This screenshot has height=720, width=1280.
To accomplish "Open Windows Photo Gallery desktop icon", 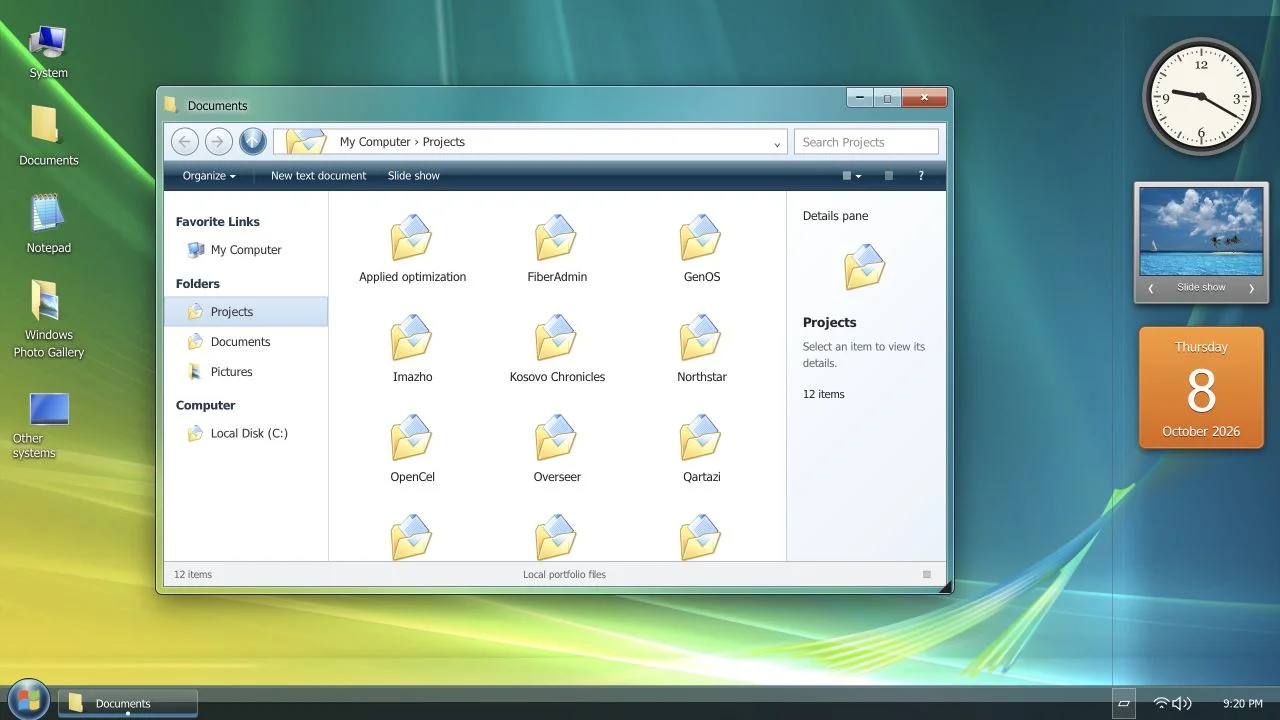I will pos(48,320).
